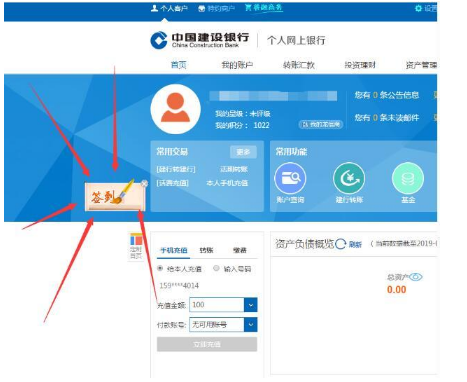Viewport: 467px width, 382px height.
Task: Click the small rounded button beside points 1022
Action: 321,125
